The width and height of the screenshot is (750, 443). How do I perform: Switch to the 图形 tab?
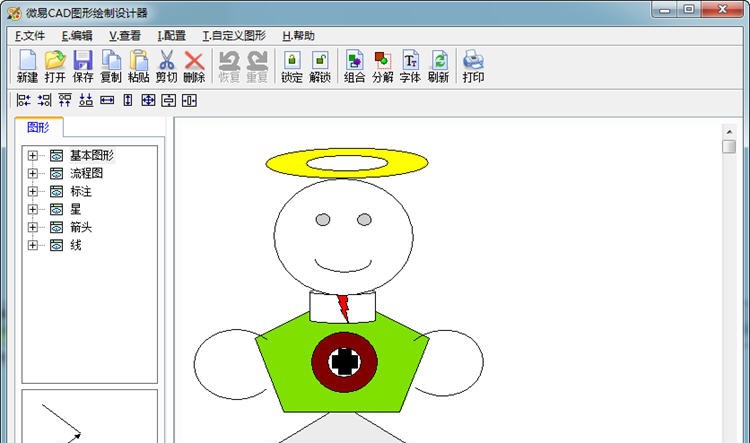point(38,127)
